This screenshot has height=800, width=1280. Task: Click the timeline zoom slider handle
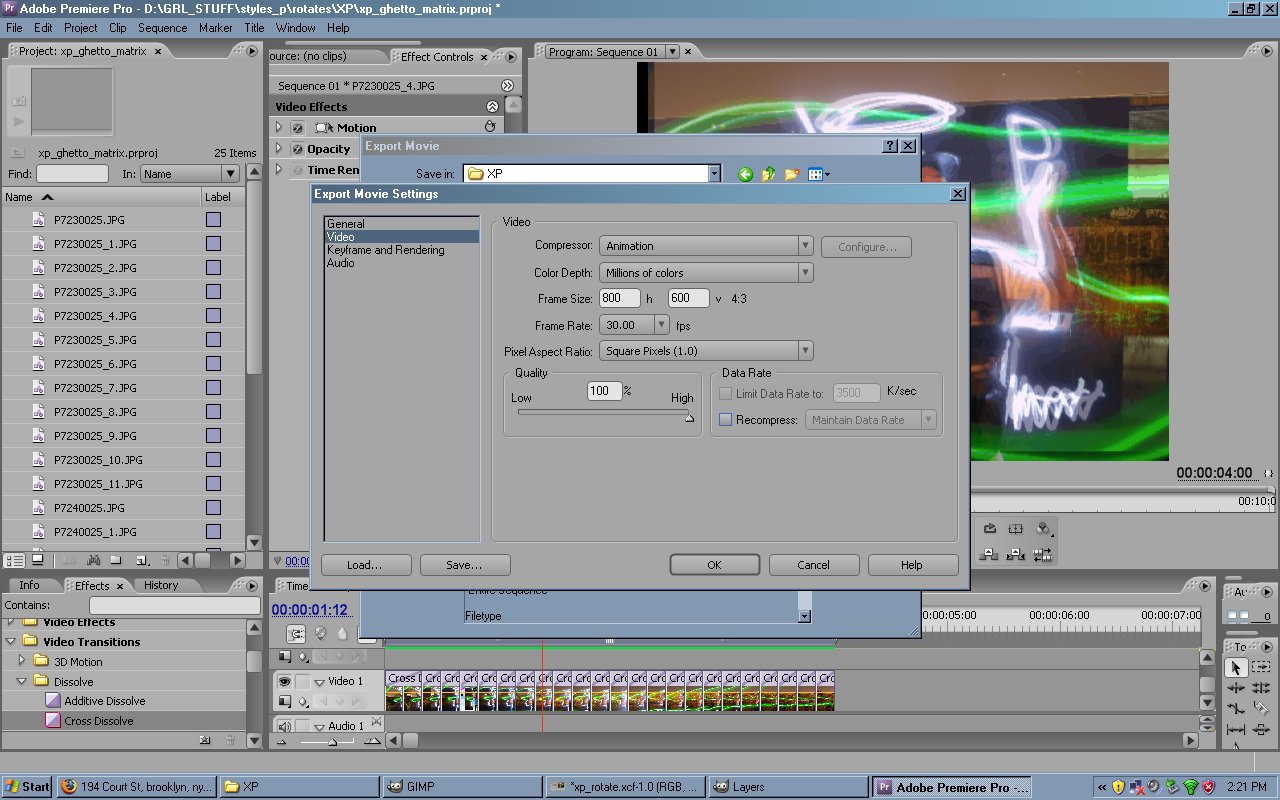[332, 742]
